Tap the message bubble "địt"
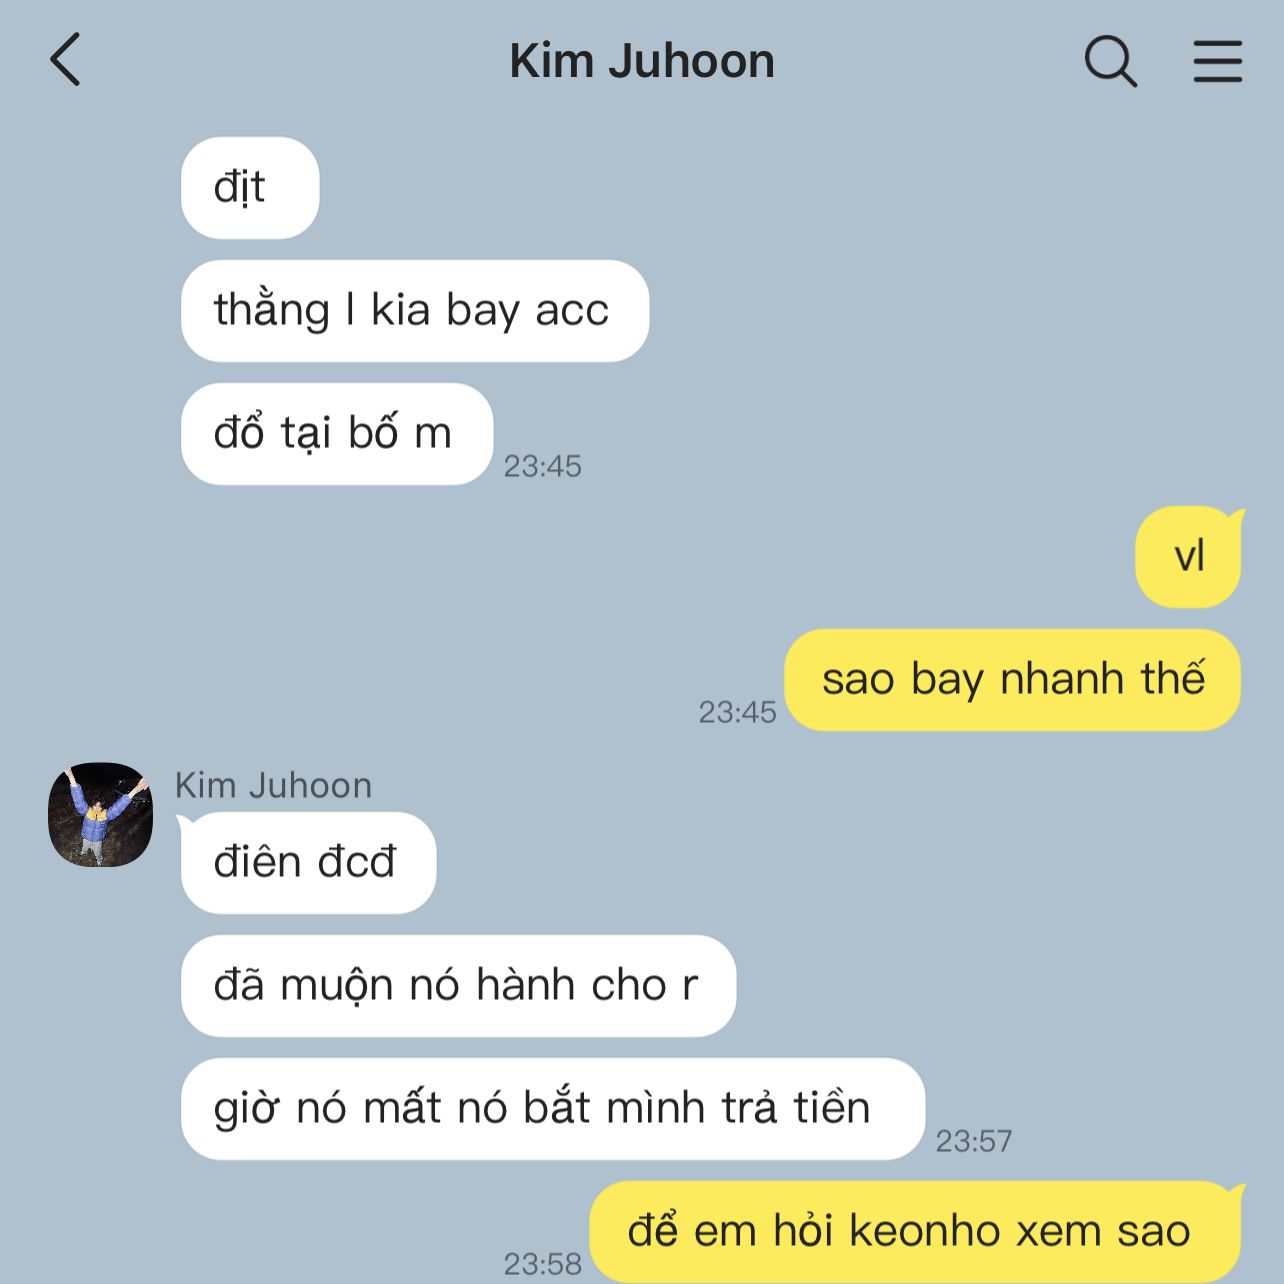Viewport: 1284px width, 1284px height. (250, 188)
